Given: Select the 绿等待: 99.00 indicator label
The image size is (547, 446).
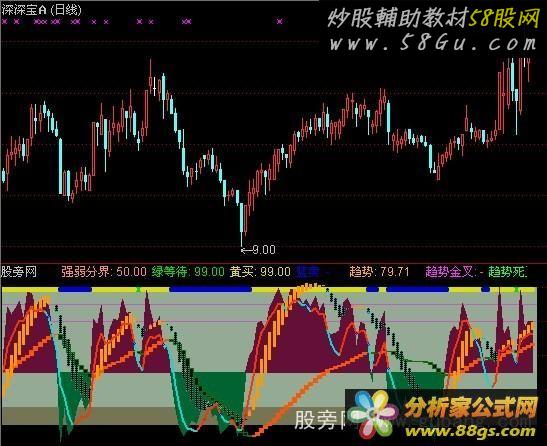Looking at the screenshot, I should click(188, 272).
